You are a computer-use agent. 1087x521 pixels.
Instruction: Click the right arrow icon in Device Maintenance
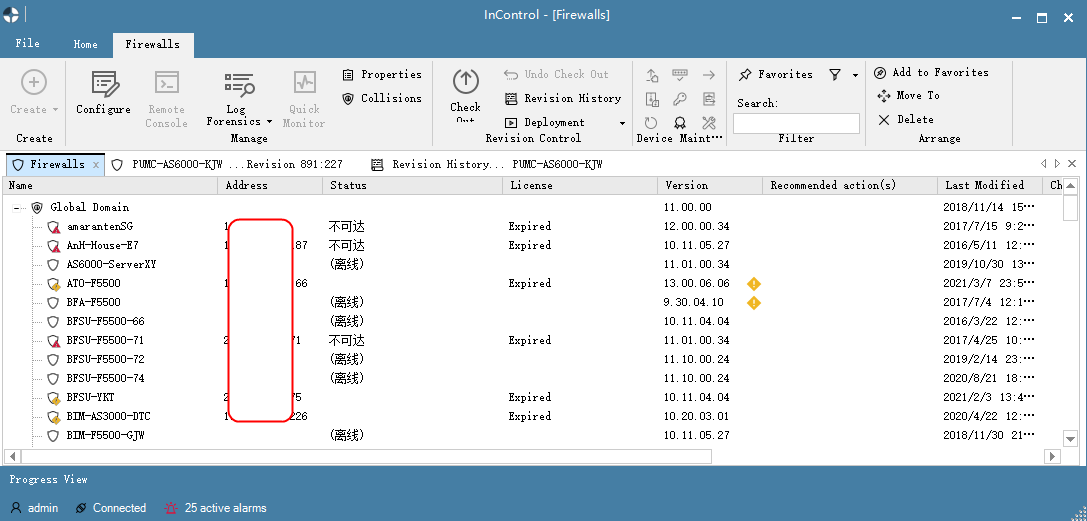pos(708,75)
